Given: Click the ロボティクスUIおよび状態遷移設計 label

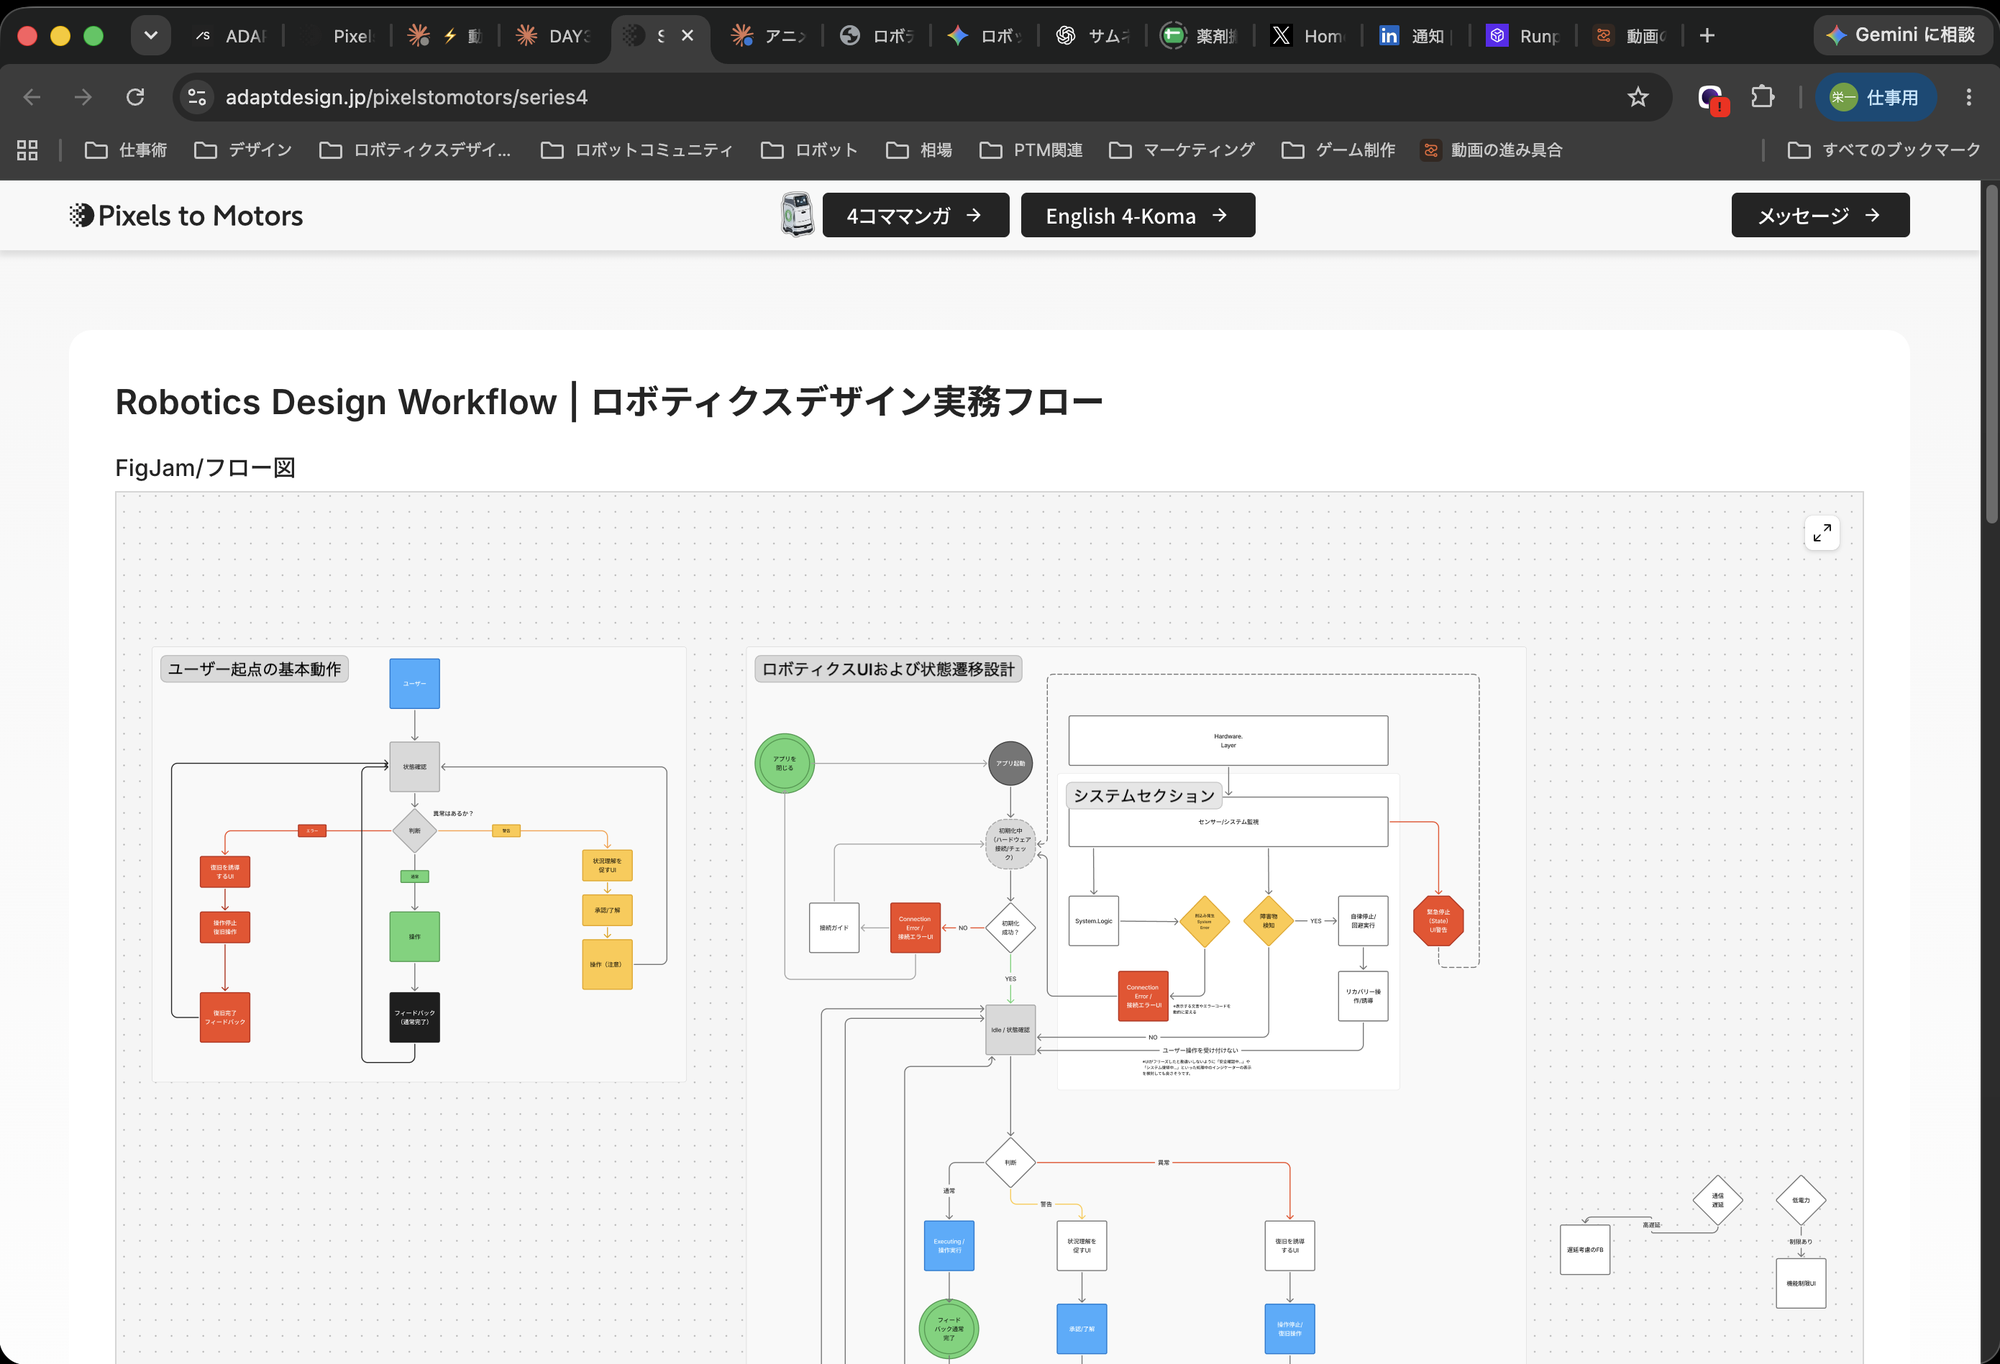Looking at the screenshot, I should tap(888, 669).
